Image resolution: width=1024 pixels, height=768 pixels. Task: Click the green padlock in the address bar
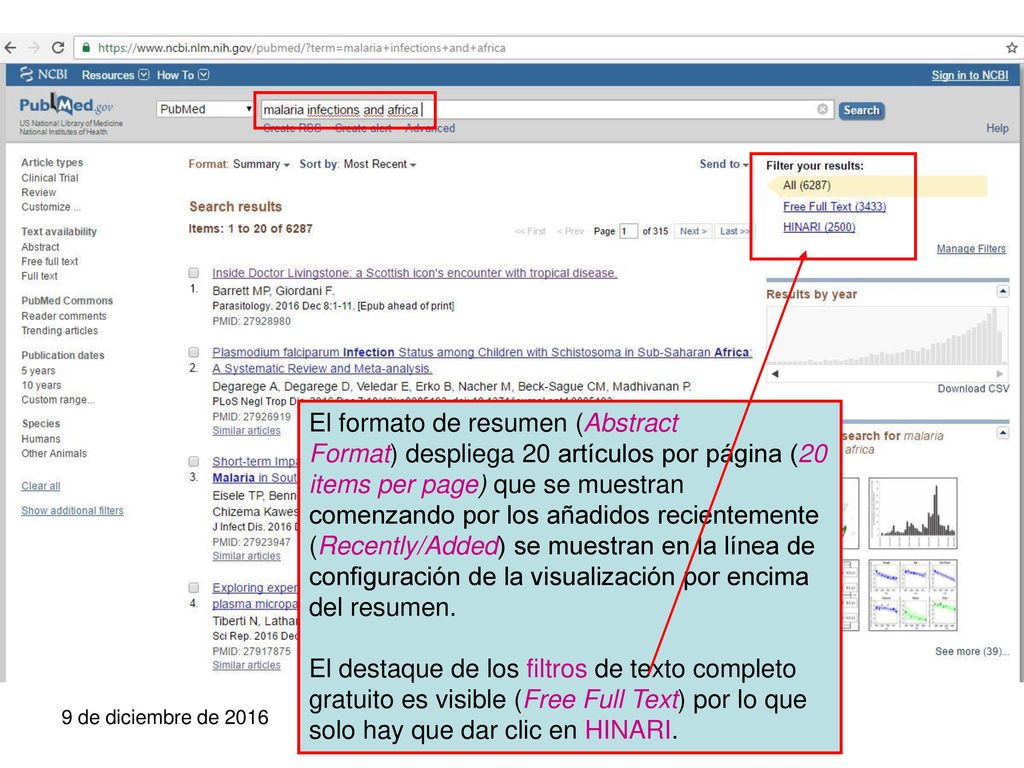86,48
